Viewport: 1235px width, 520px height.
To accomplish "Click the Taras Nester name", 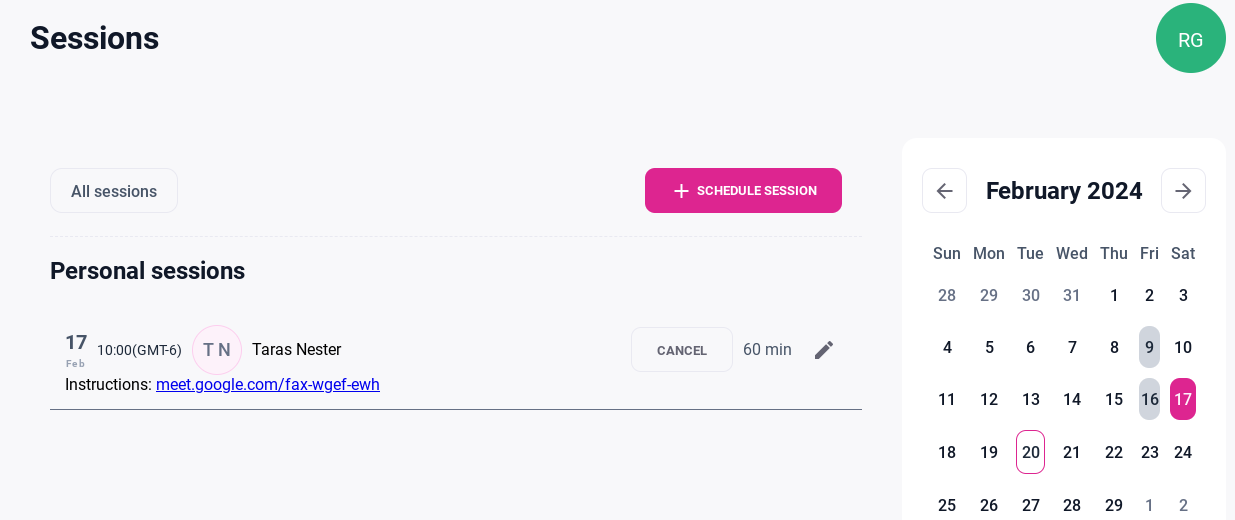I will click(x=296, y=350).
